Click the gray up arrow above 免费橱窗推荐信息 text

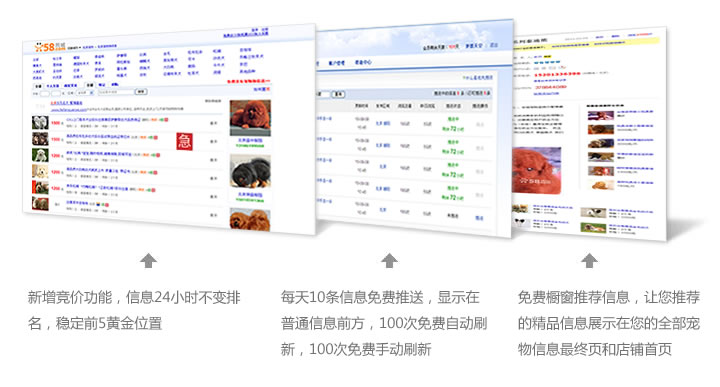coord(589,260)
